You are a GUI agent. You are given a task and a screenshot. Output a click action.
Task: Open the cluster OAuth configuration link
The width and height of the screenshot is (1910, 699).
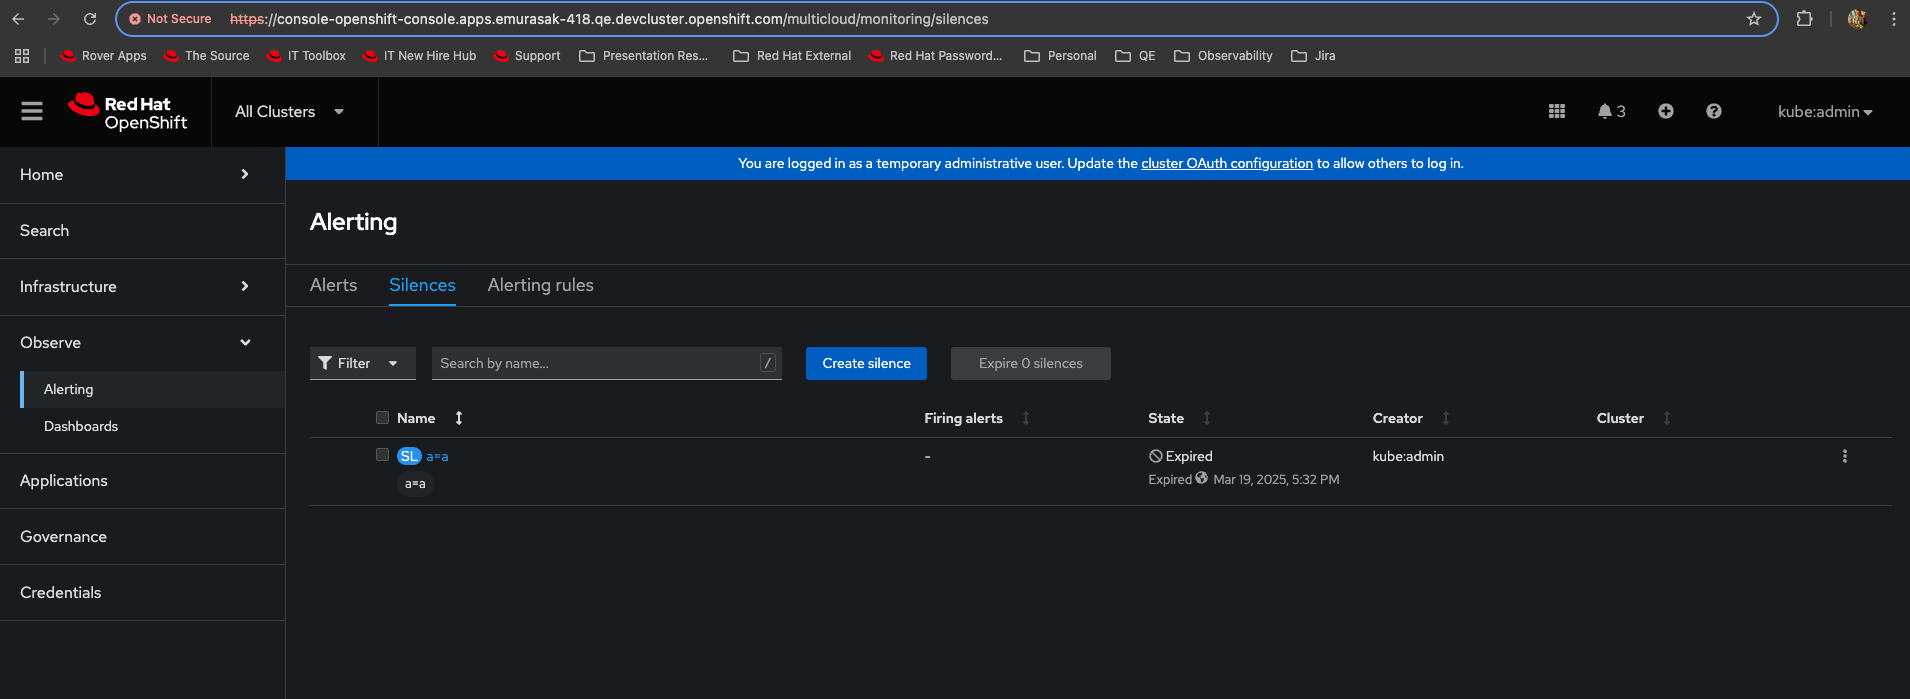coord(1227,163)
